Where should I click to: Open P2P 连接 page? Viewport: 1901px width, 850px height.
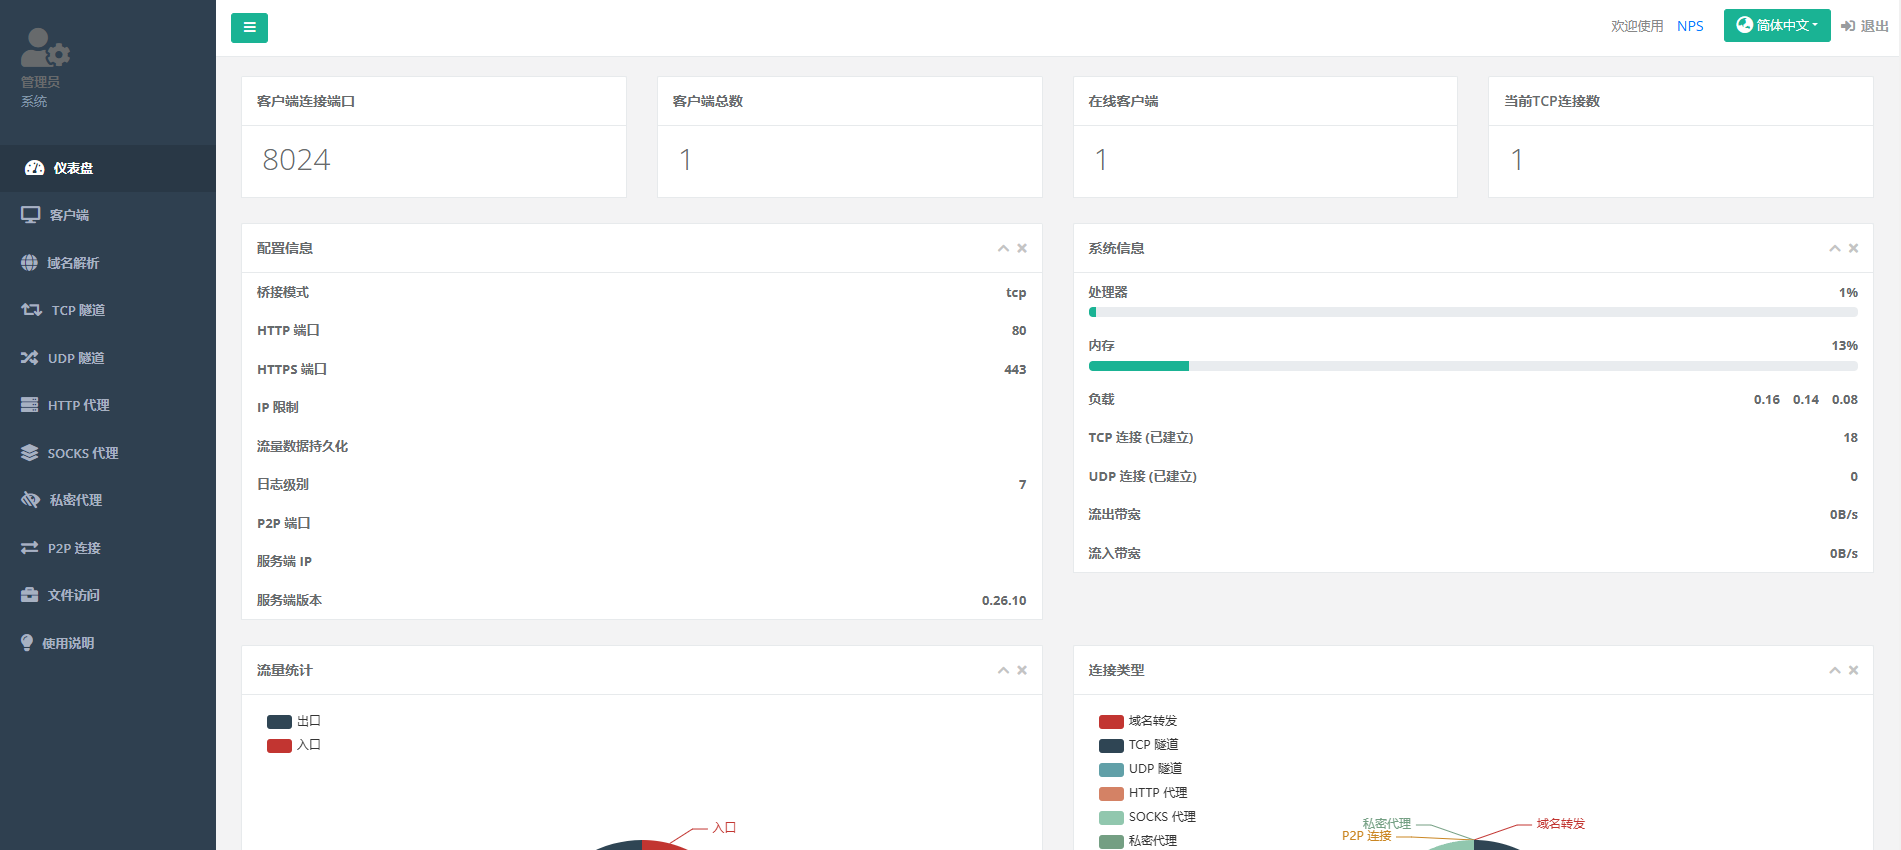click(x=108, y=548)
